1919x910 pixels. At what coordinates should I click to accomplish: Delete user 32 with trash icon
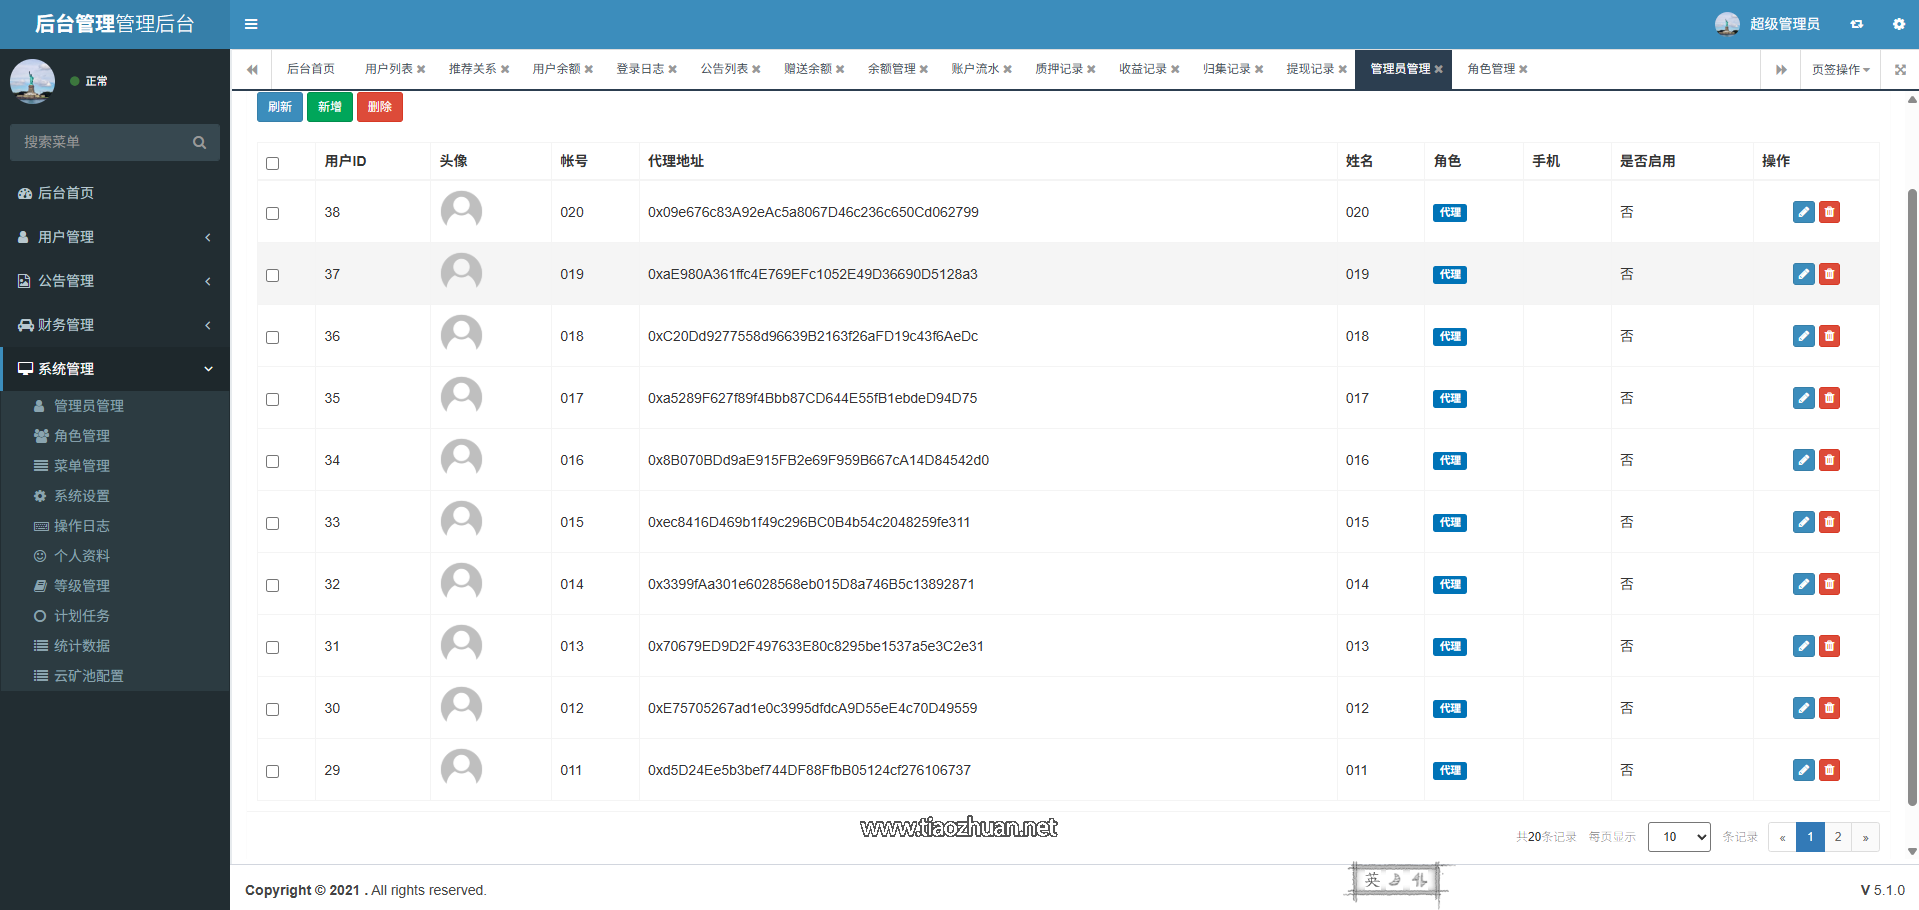pos(1829,584)
